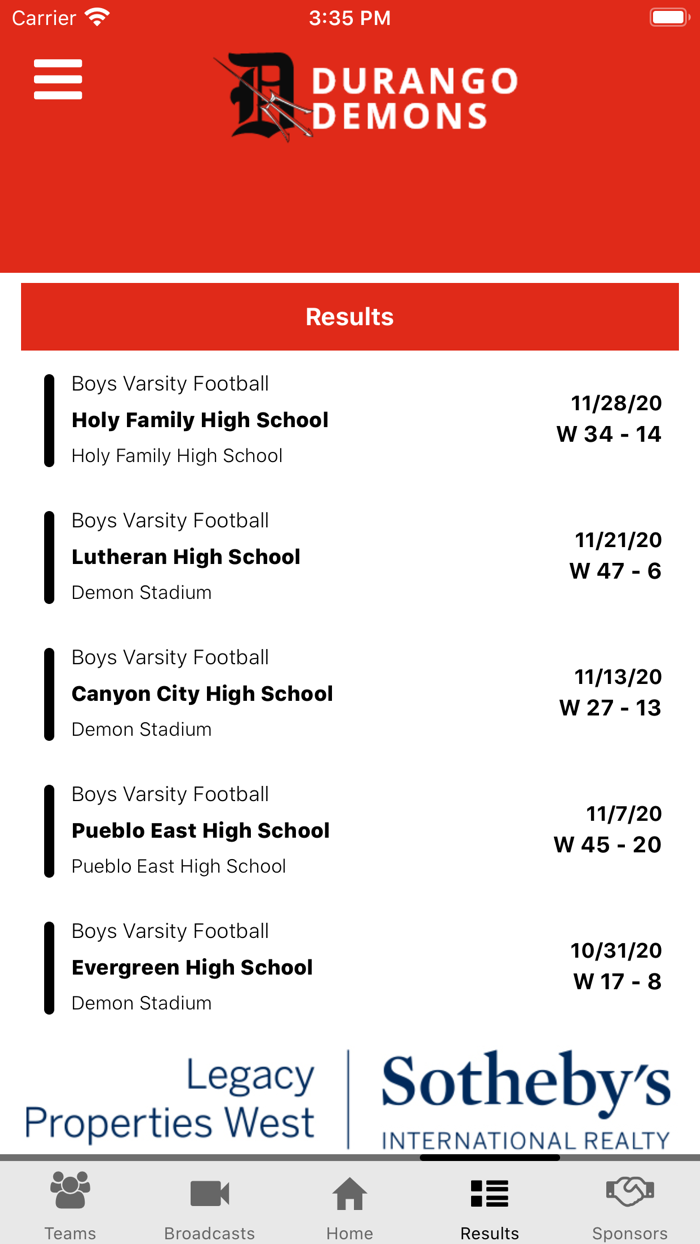Open the Lutheran High School game result
This screenshot has width=700, height=1244.
coord(350,557)
